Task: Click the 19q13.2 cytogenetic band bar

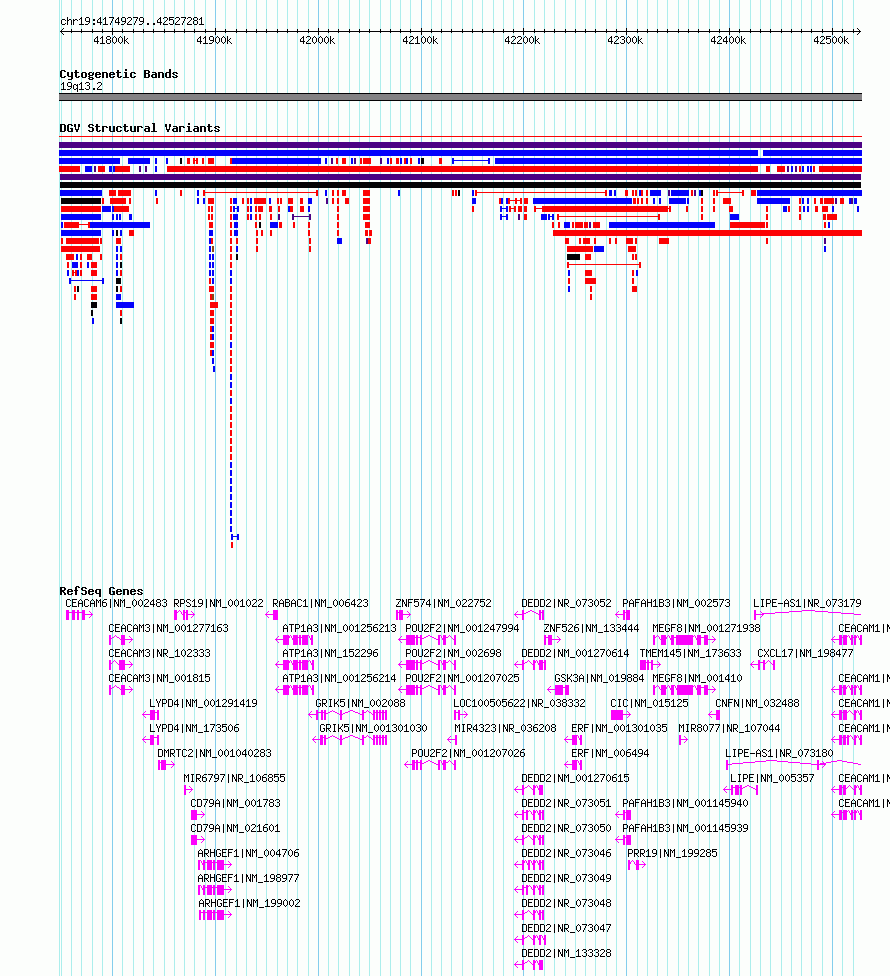Action: pyautogui.click(x=461, y=97)
